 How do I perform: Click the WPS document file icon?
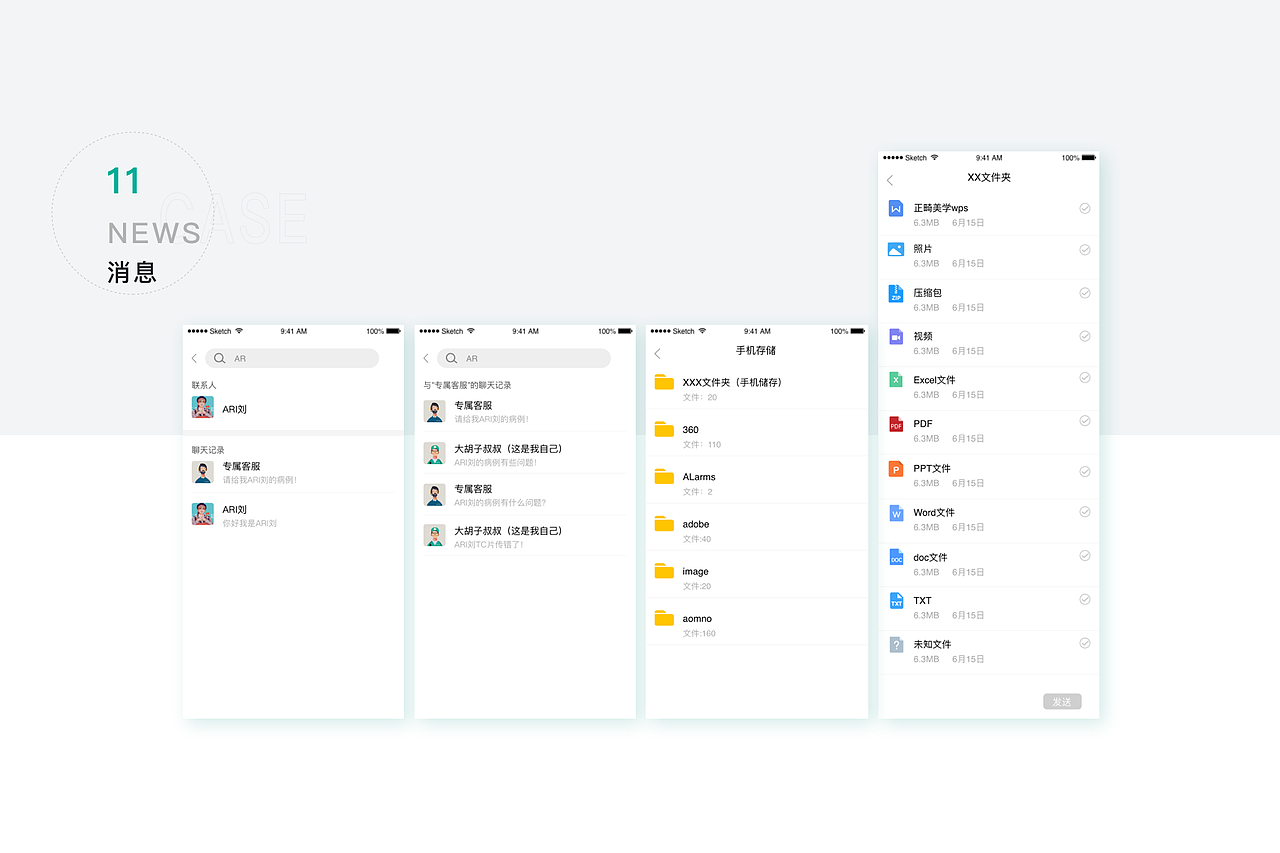[x=896, y=208]
